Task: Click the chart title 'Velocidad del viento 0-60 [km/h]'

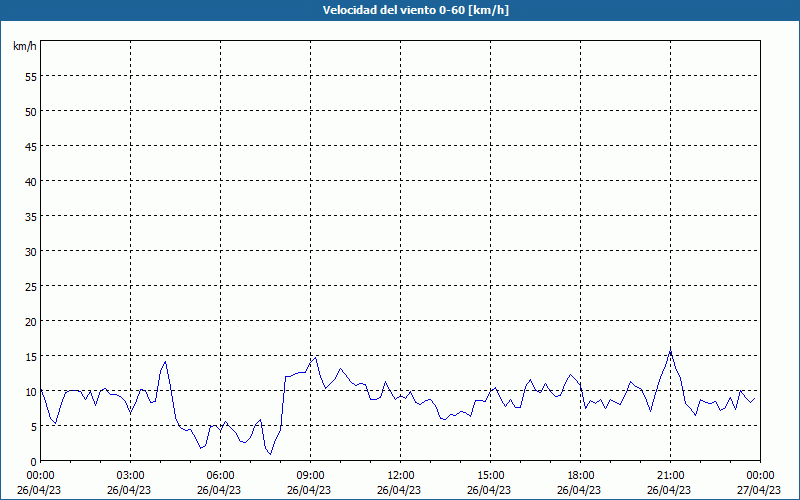Action: pyautogui.click(x=415, y=10)
